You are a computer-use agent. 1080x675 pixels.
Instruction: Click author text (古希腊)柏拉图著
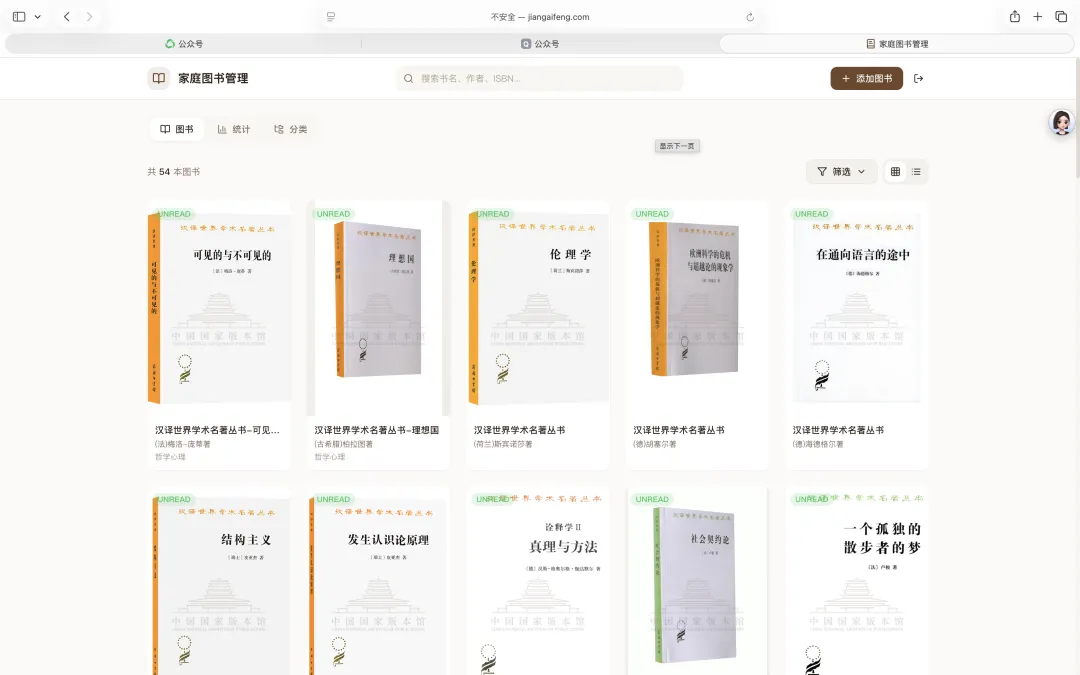[x=344, y=444]
